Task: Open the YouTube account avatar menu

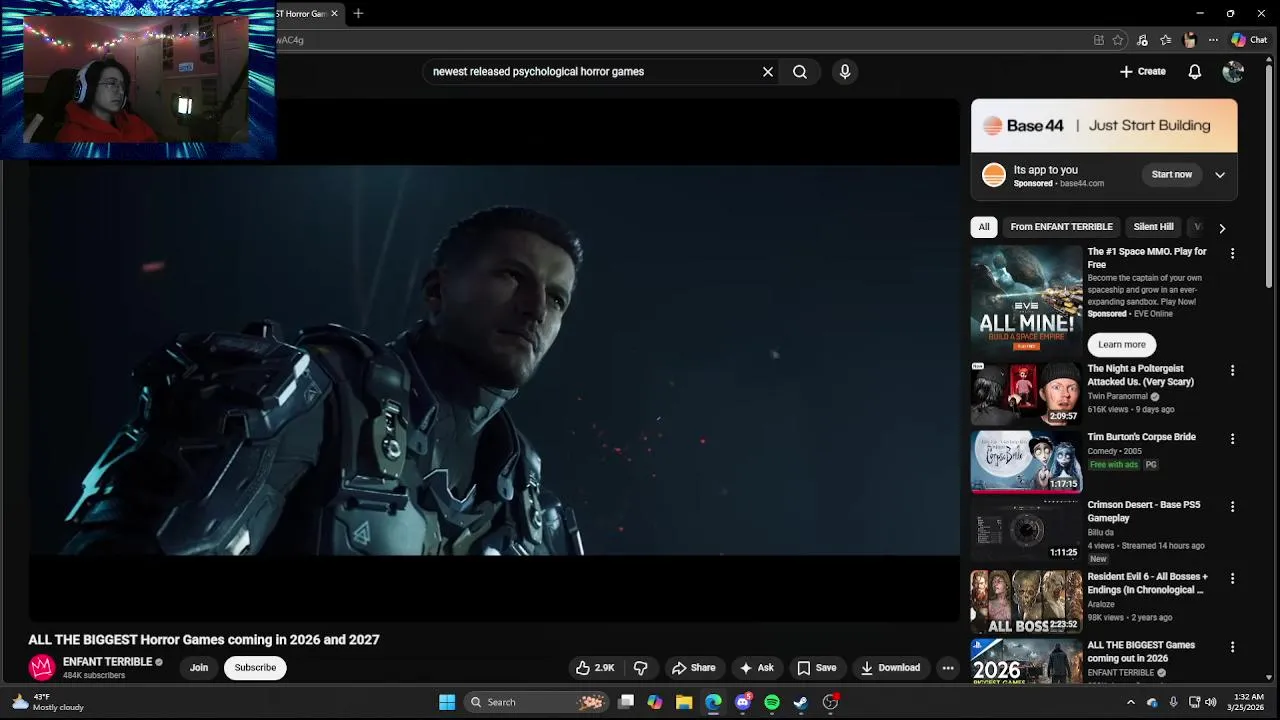Action: 1233,72
